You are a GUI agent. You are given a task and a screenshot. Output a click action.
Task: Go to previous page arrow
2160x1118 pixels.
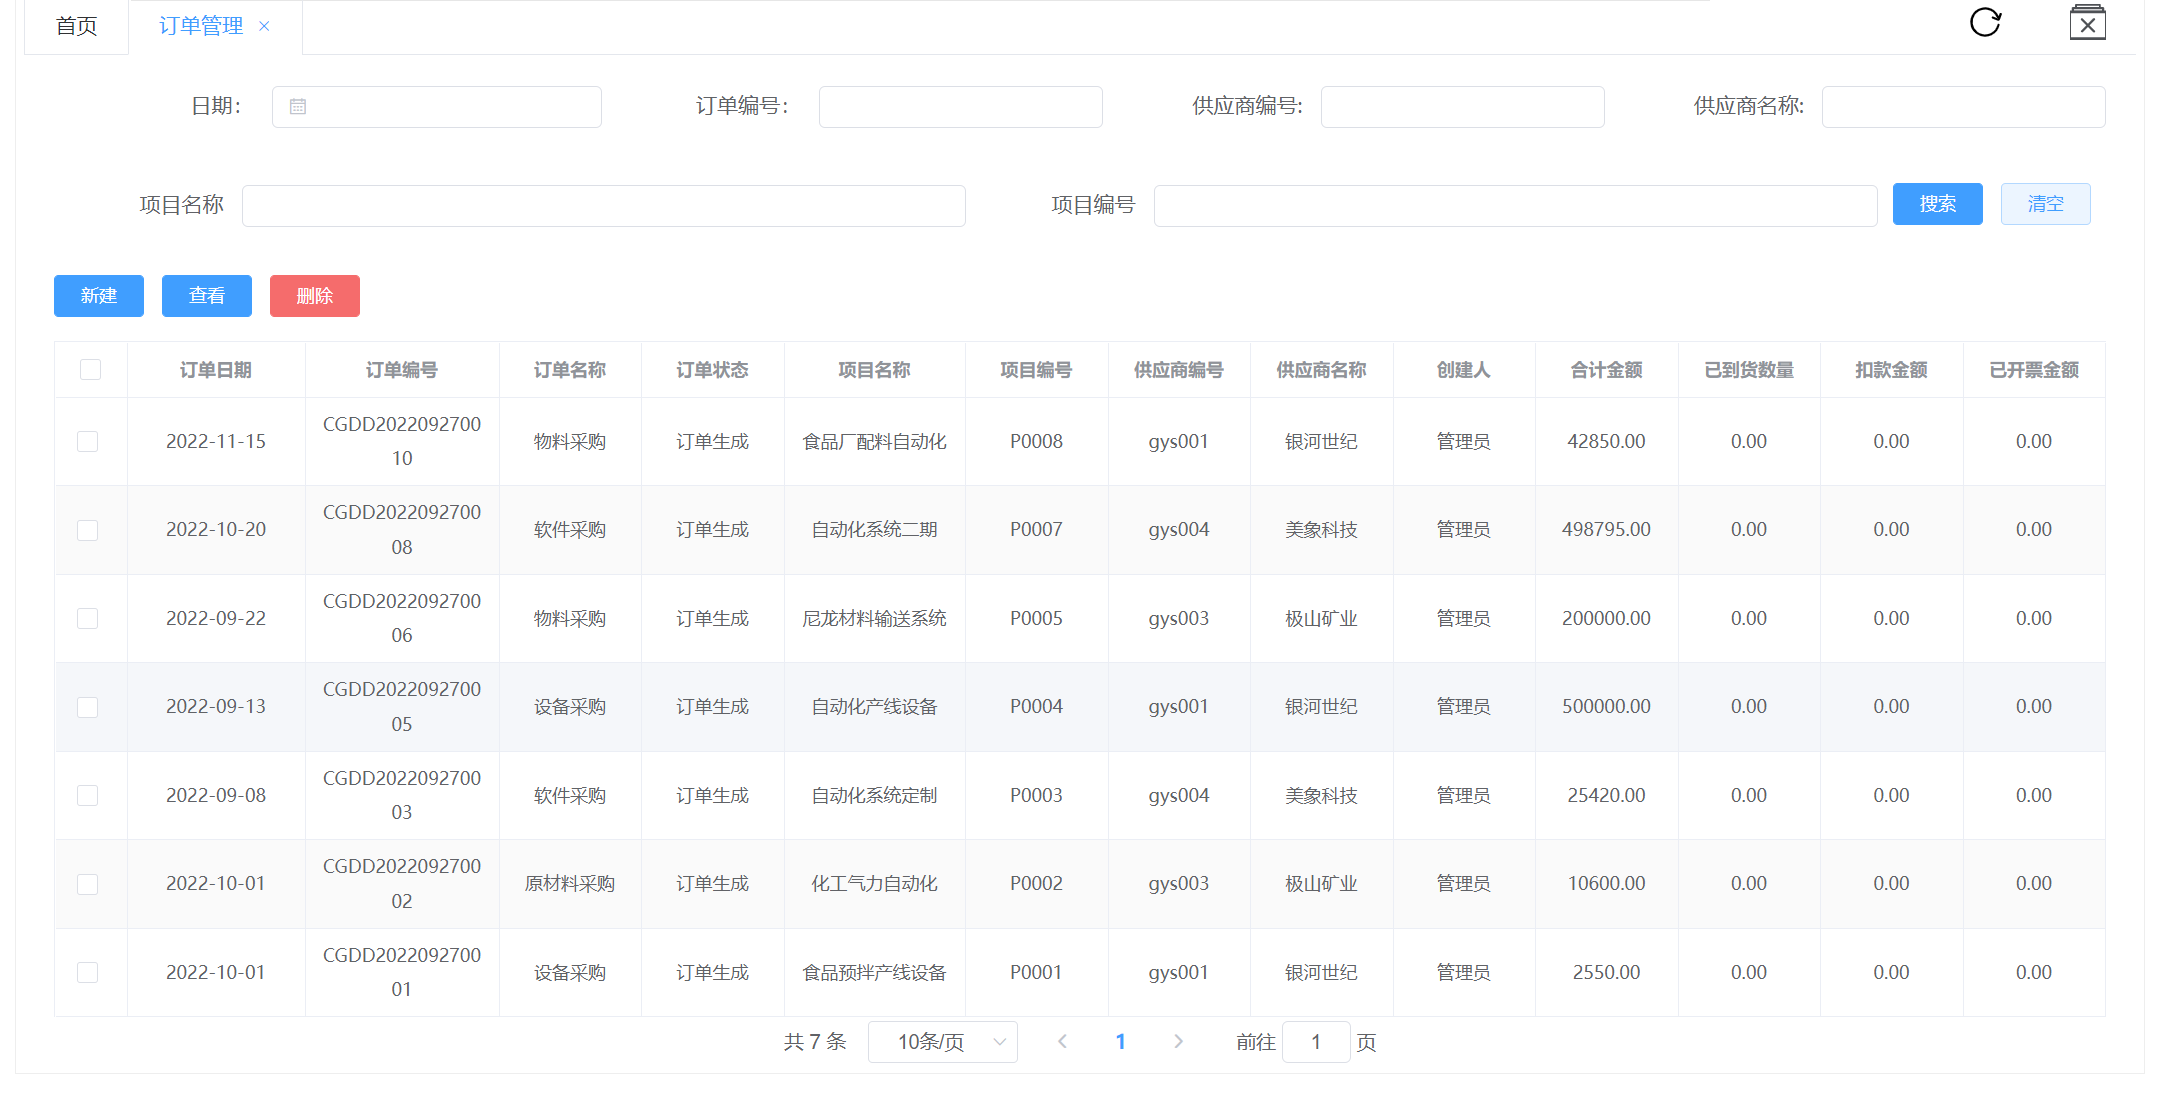tap(1062, 1042)
